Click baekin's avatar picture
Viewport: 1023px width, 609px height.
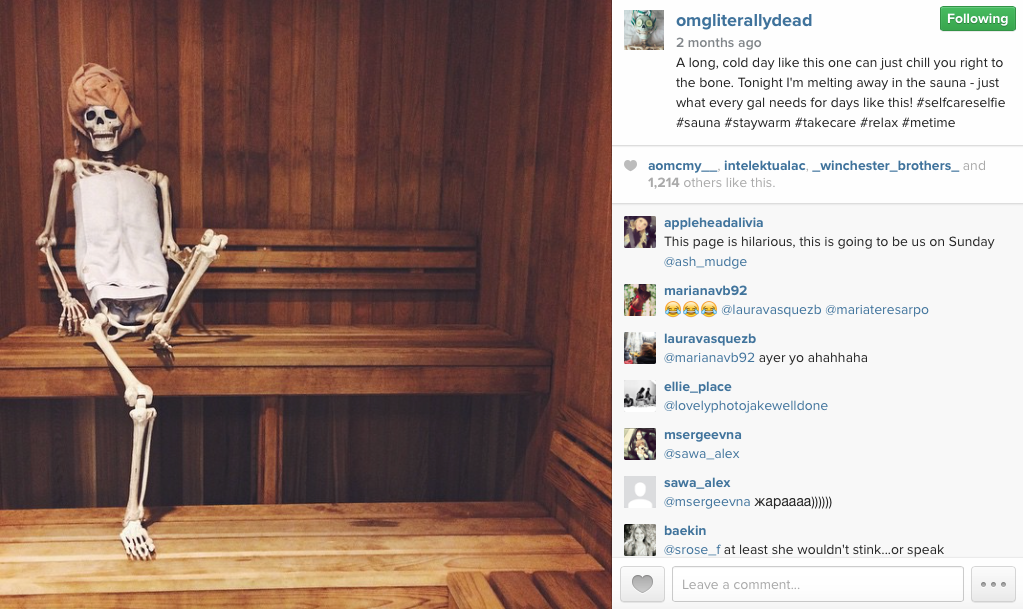pyautogui.click(x=640, y=540)
